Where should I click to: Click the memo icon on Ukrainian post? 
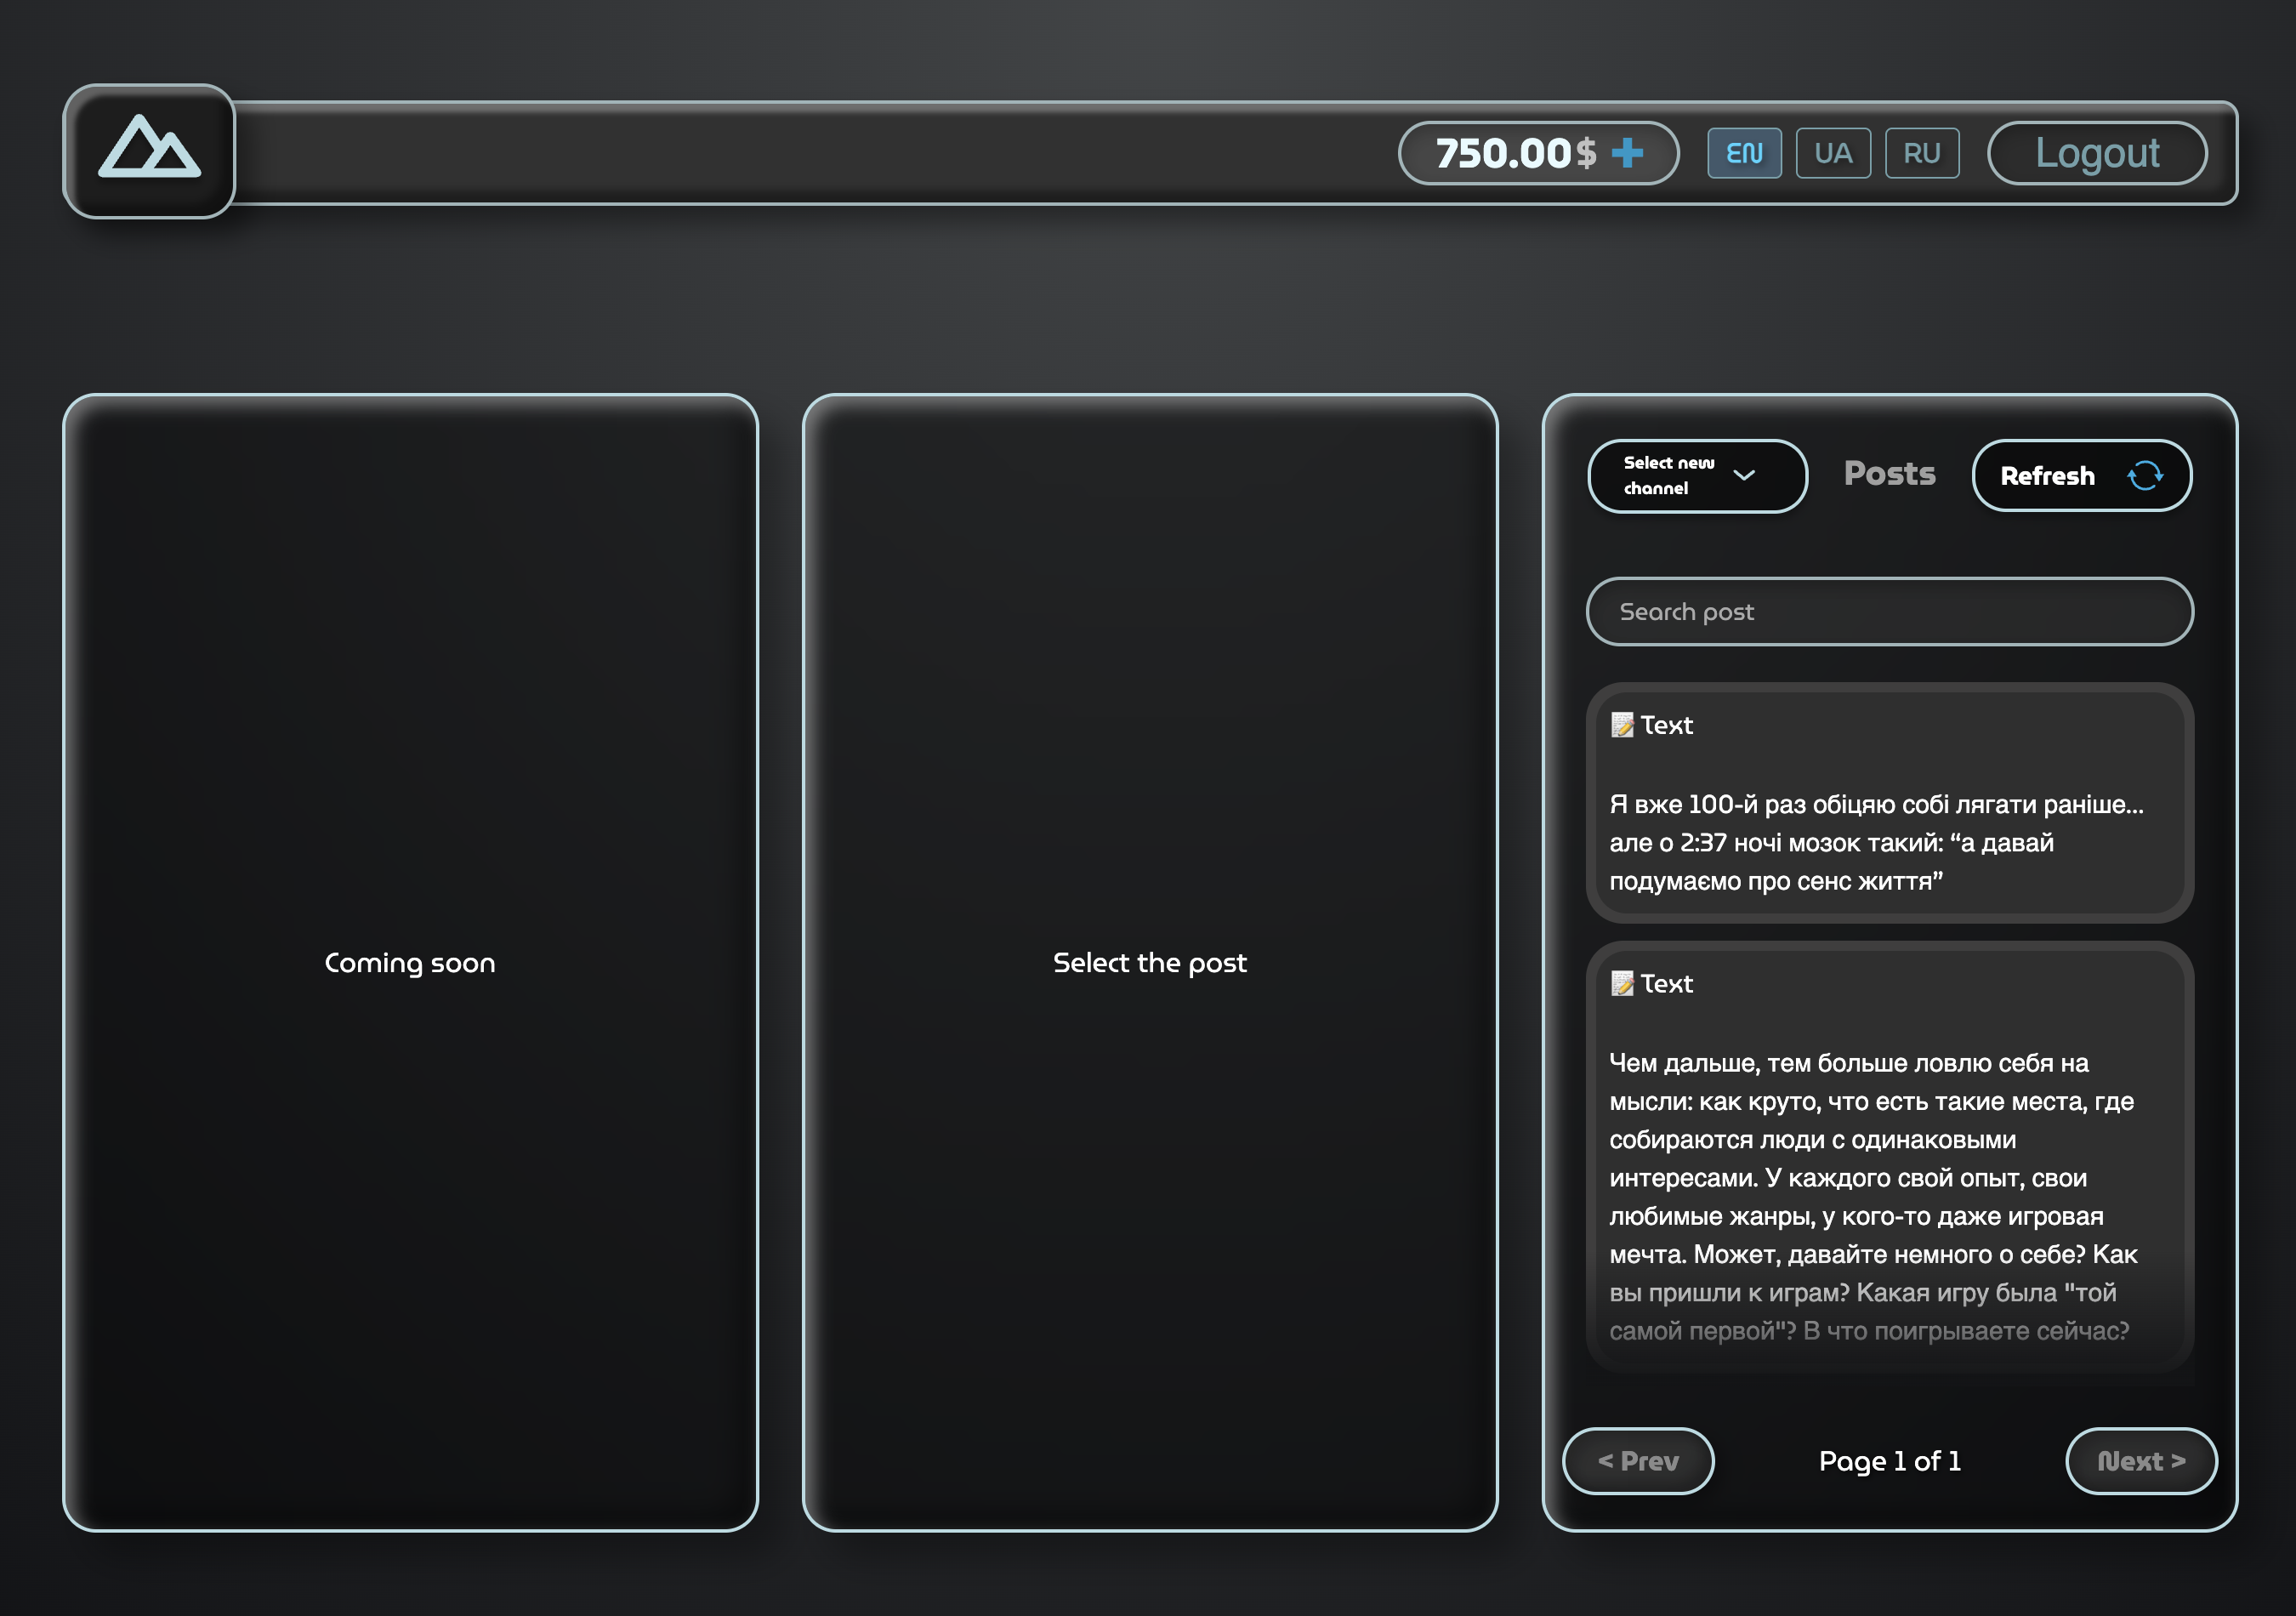[1622, 725]
